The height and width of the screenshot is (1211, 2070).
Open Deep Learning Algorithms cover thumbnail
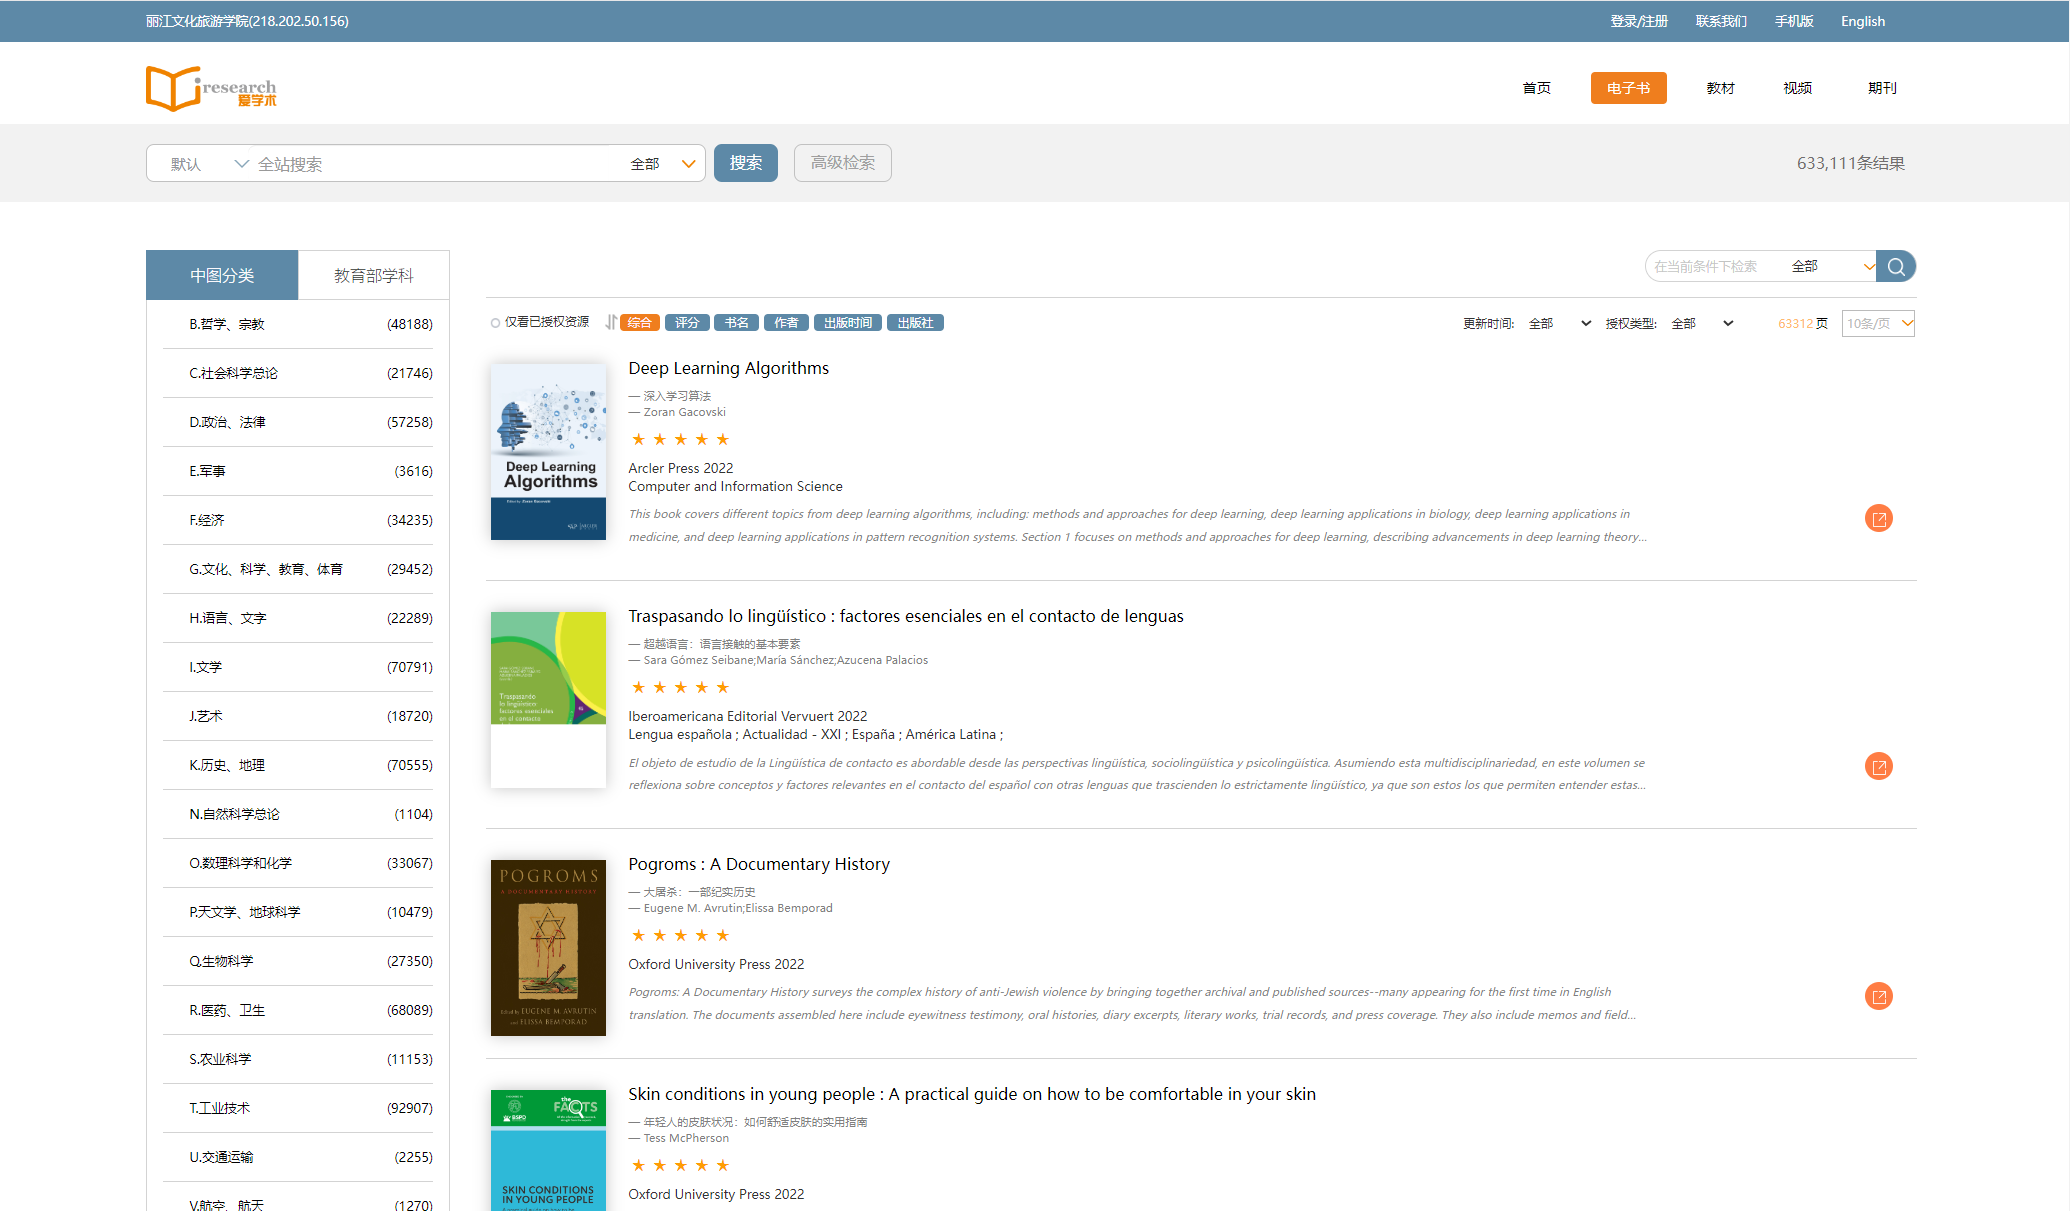548,452
